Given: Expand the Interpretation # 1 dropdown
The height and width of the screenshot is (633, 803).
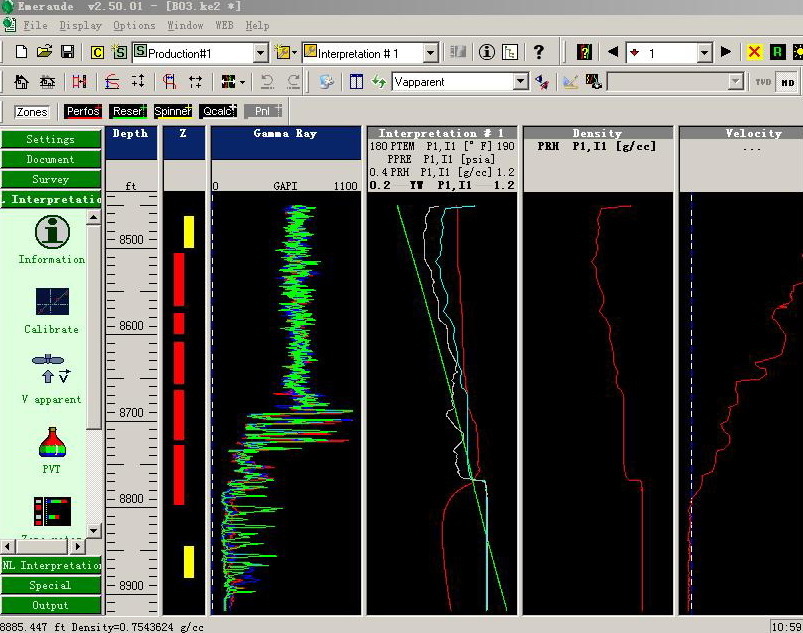Looking at the screenshot, I should point(430,52).
